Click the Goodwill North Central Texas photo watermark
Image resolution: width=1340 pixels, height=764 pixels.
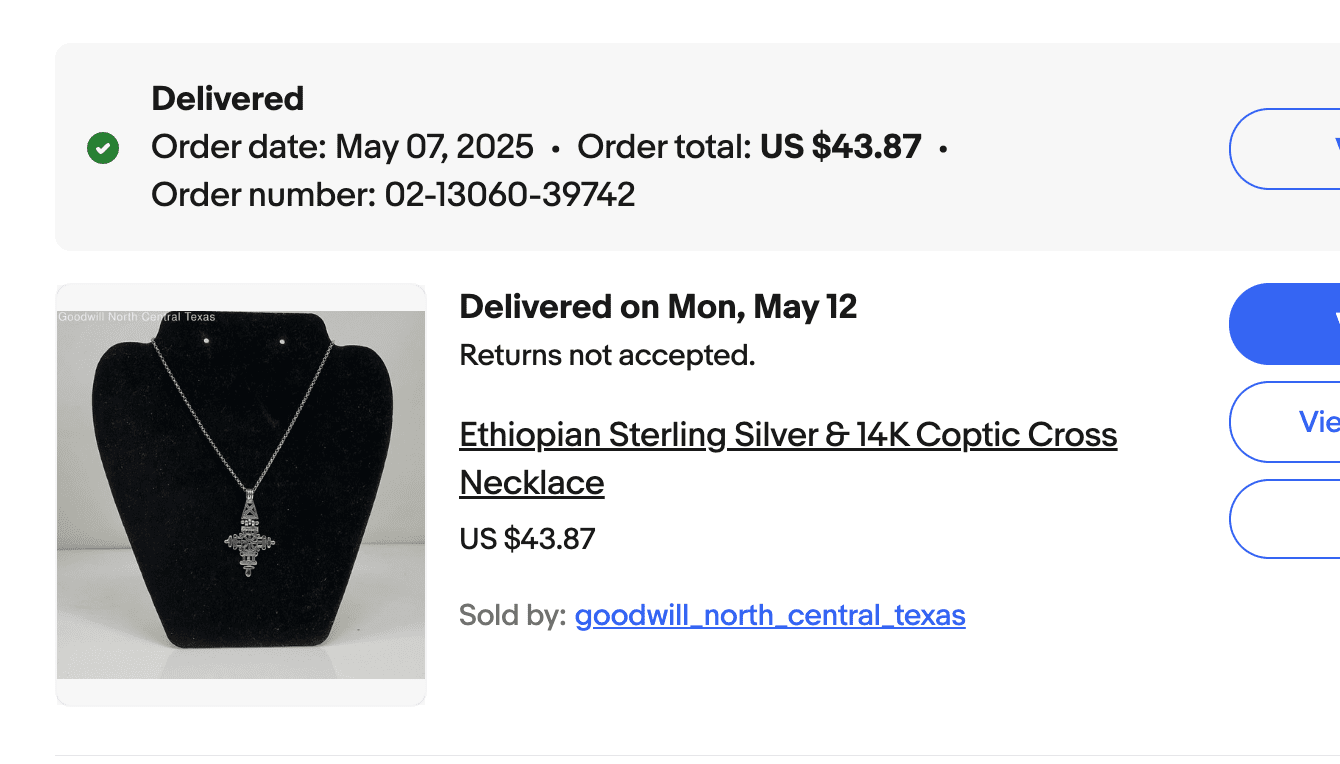[x=137, y=317]
